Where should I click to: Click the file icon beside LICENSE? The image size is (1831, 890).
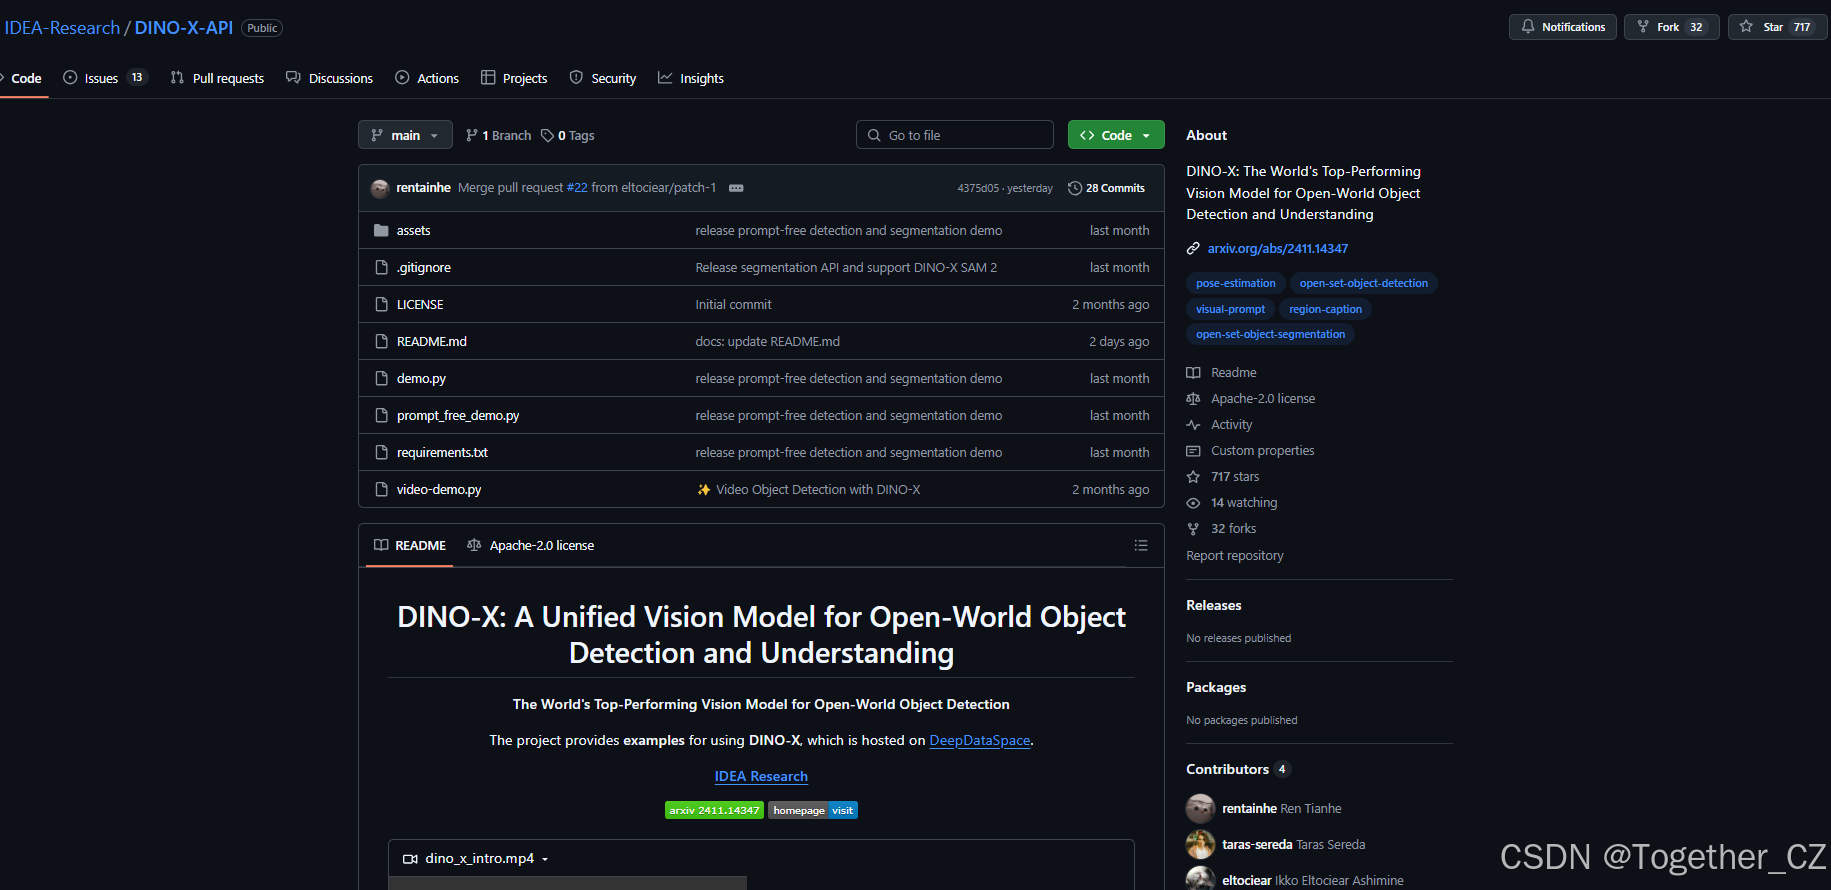(381, 304)
